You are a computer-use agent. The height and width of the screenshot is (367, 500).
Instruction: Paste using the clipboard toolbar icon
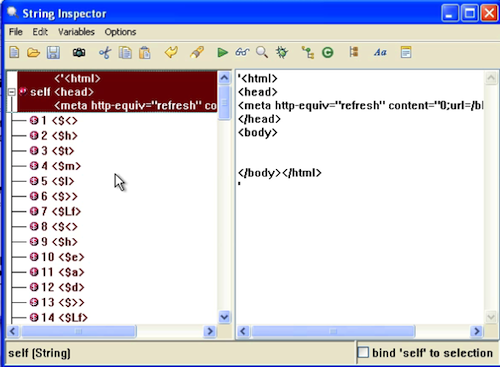point(145,52)
